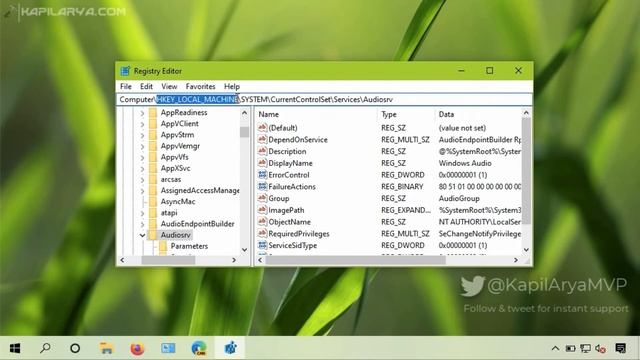Select the DisplayName value name
Viewport: 640px width, 360px height.
pyautogui.click(x=290, y=163)
